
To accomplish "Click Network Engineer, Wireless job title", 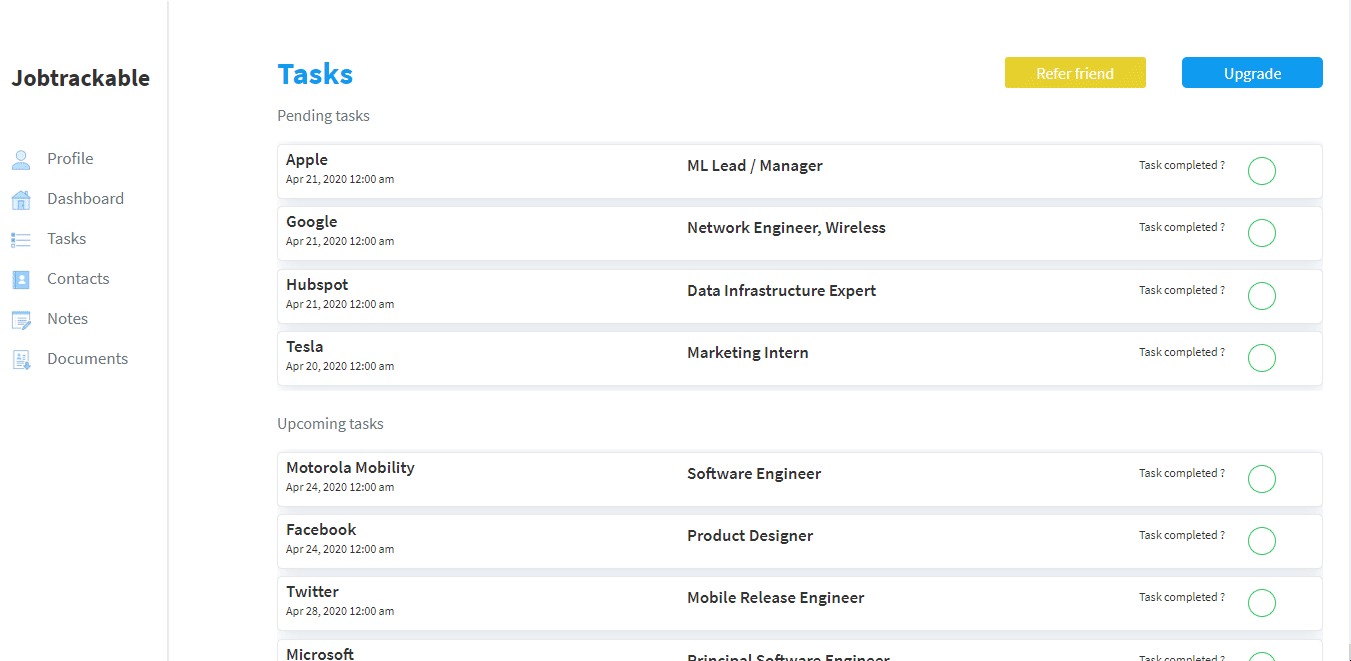I will (786, 228).
